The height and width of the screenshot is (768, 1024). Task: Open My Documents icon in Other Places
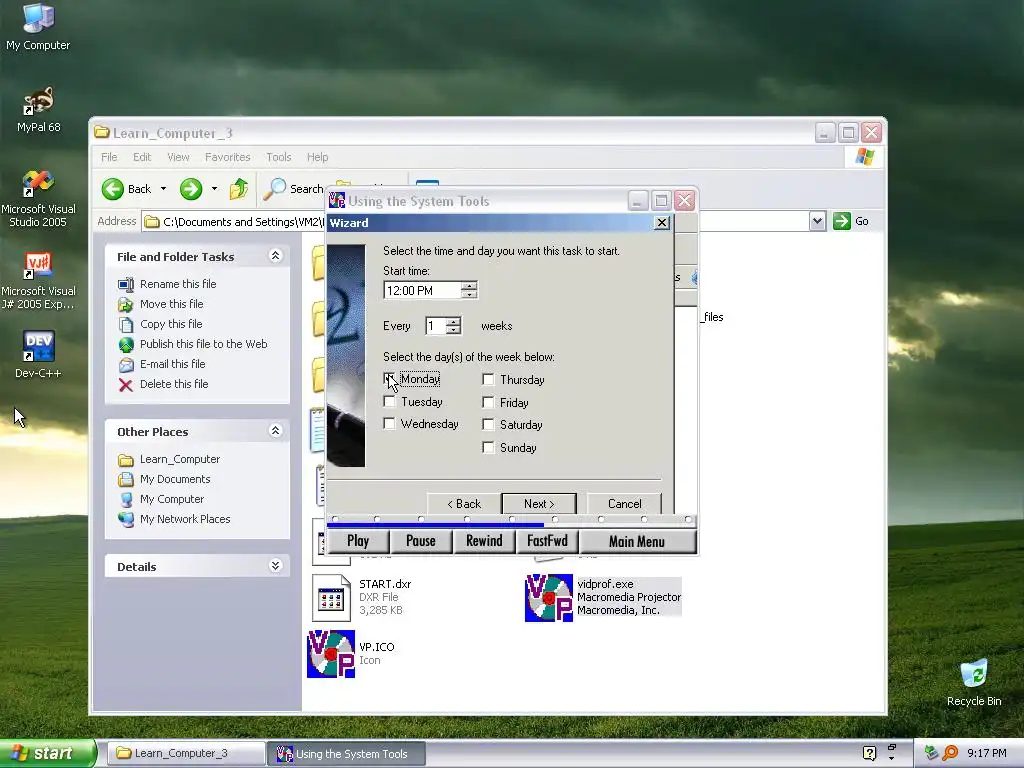coord(125,479)
